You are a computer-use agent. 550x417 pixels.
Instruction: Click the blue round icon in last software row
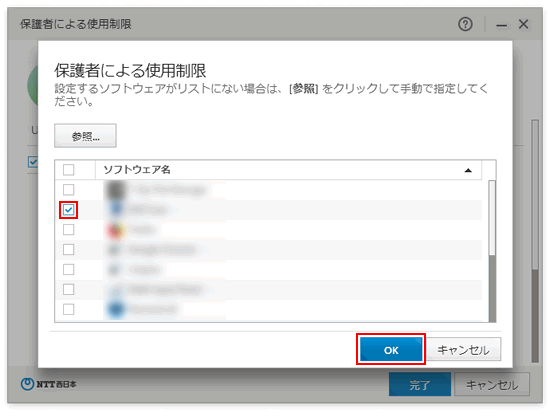click(x=116, y=309)
